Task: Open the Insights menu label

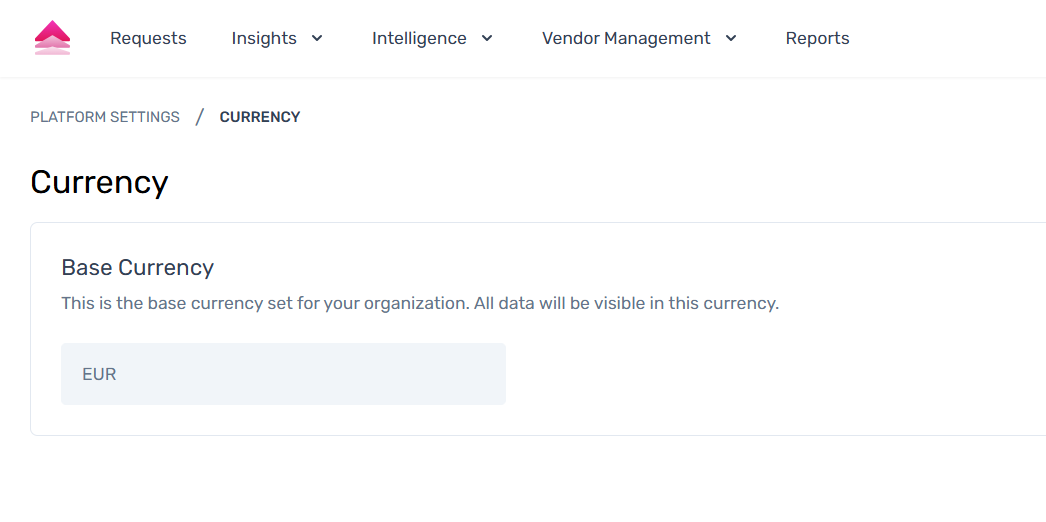Action: click(x=264, y=38)
